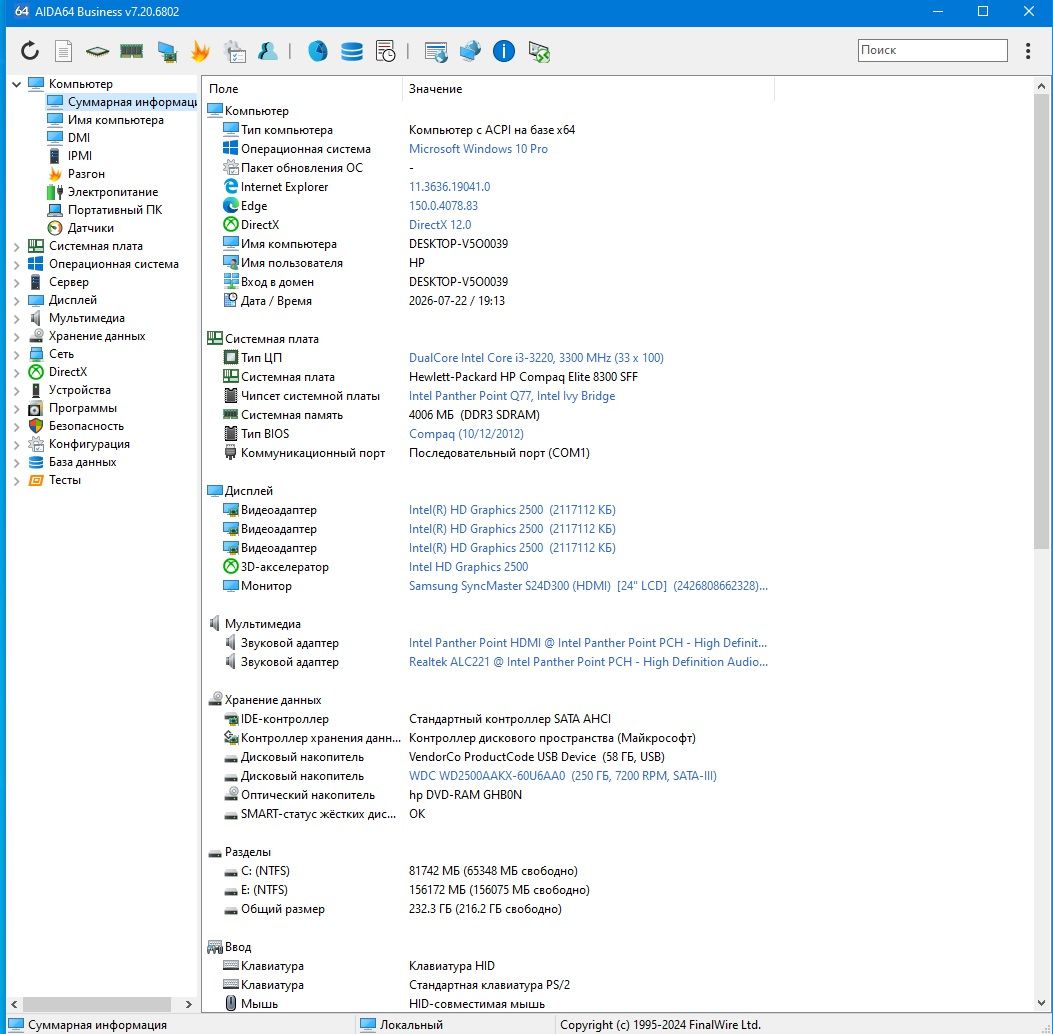Expand the Безопасность tree node
1053x1034 pixels.
point(17,426)
